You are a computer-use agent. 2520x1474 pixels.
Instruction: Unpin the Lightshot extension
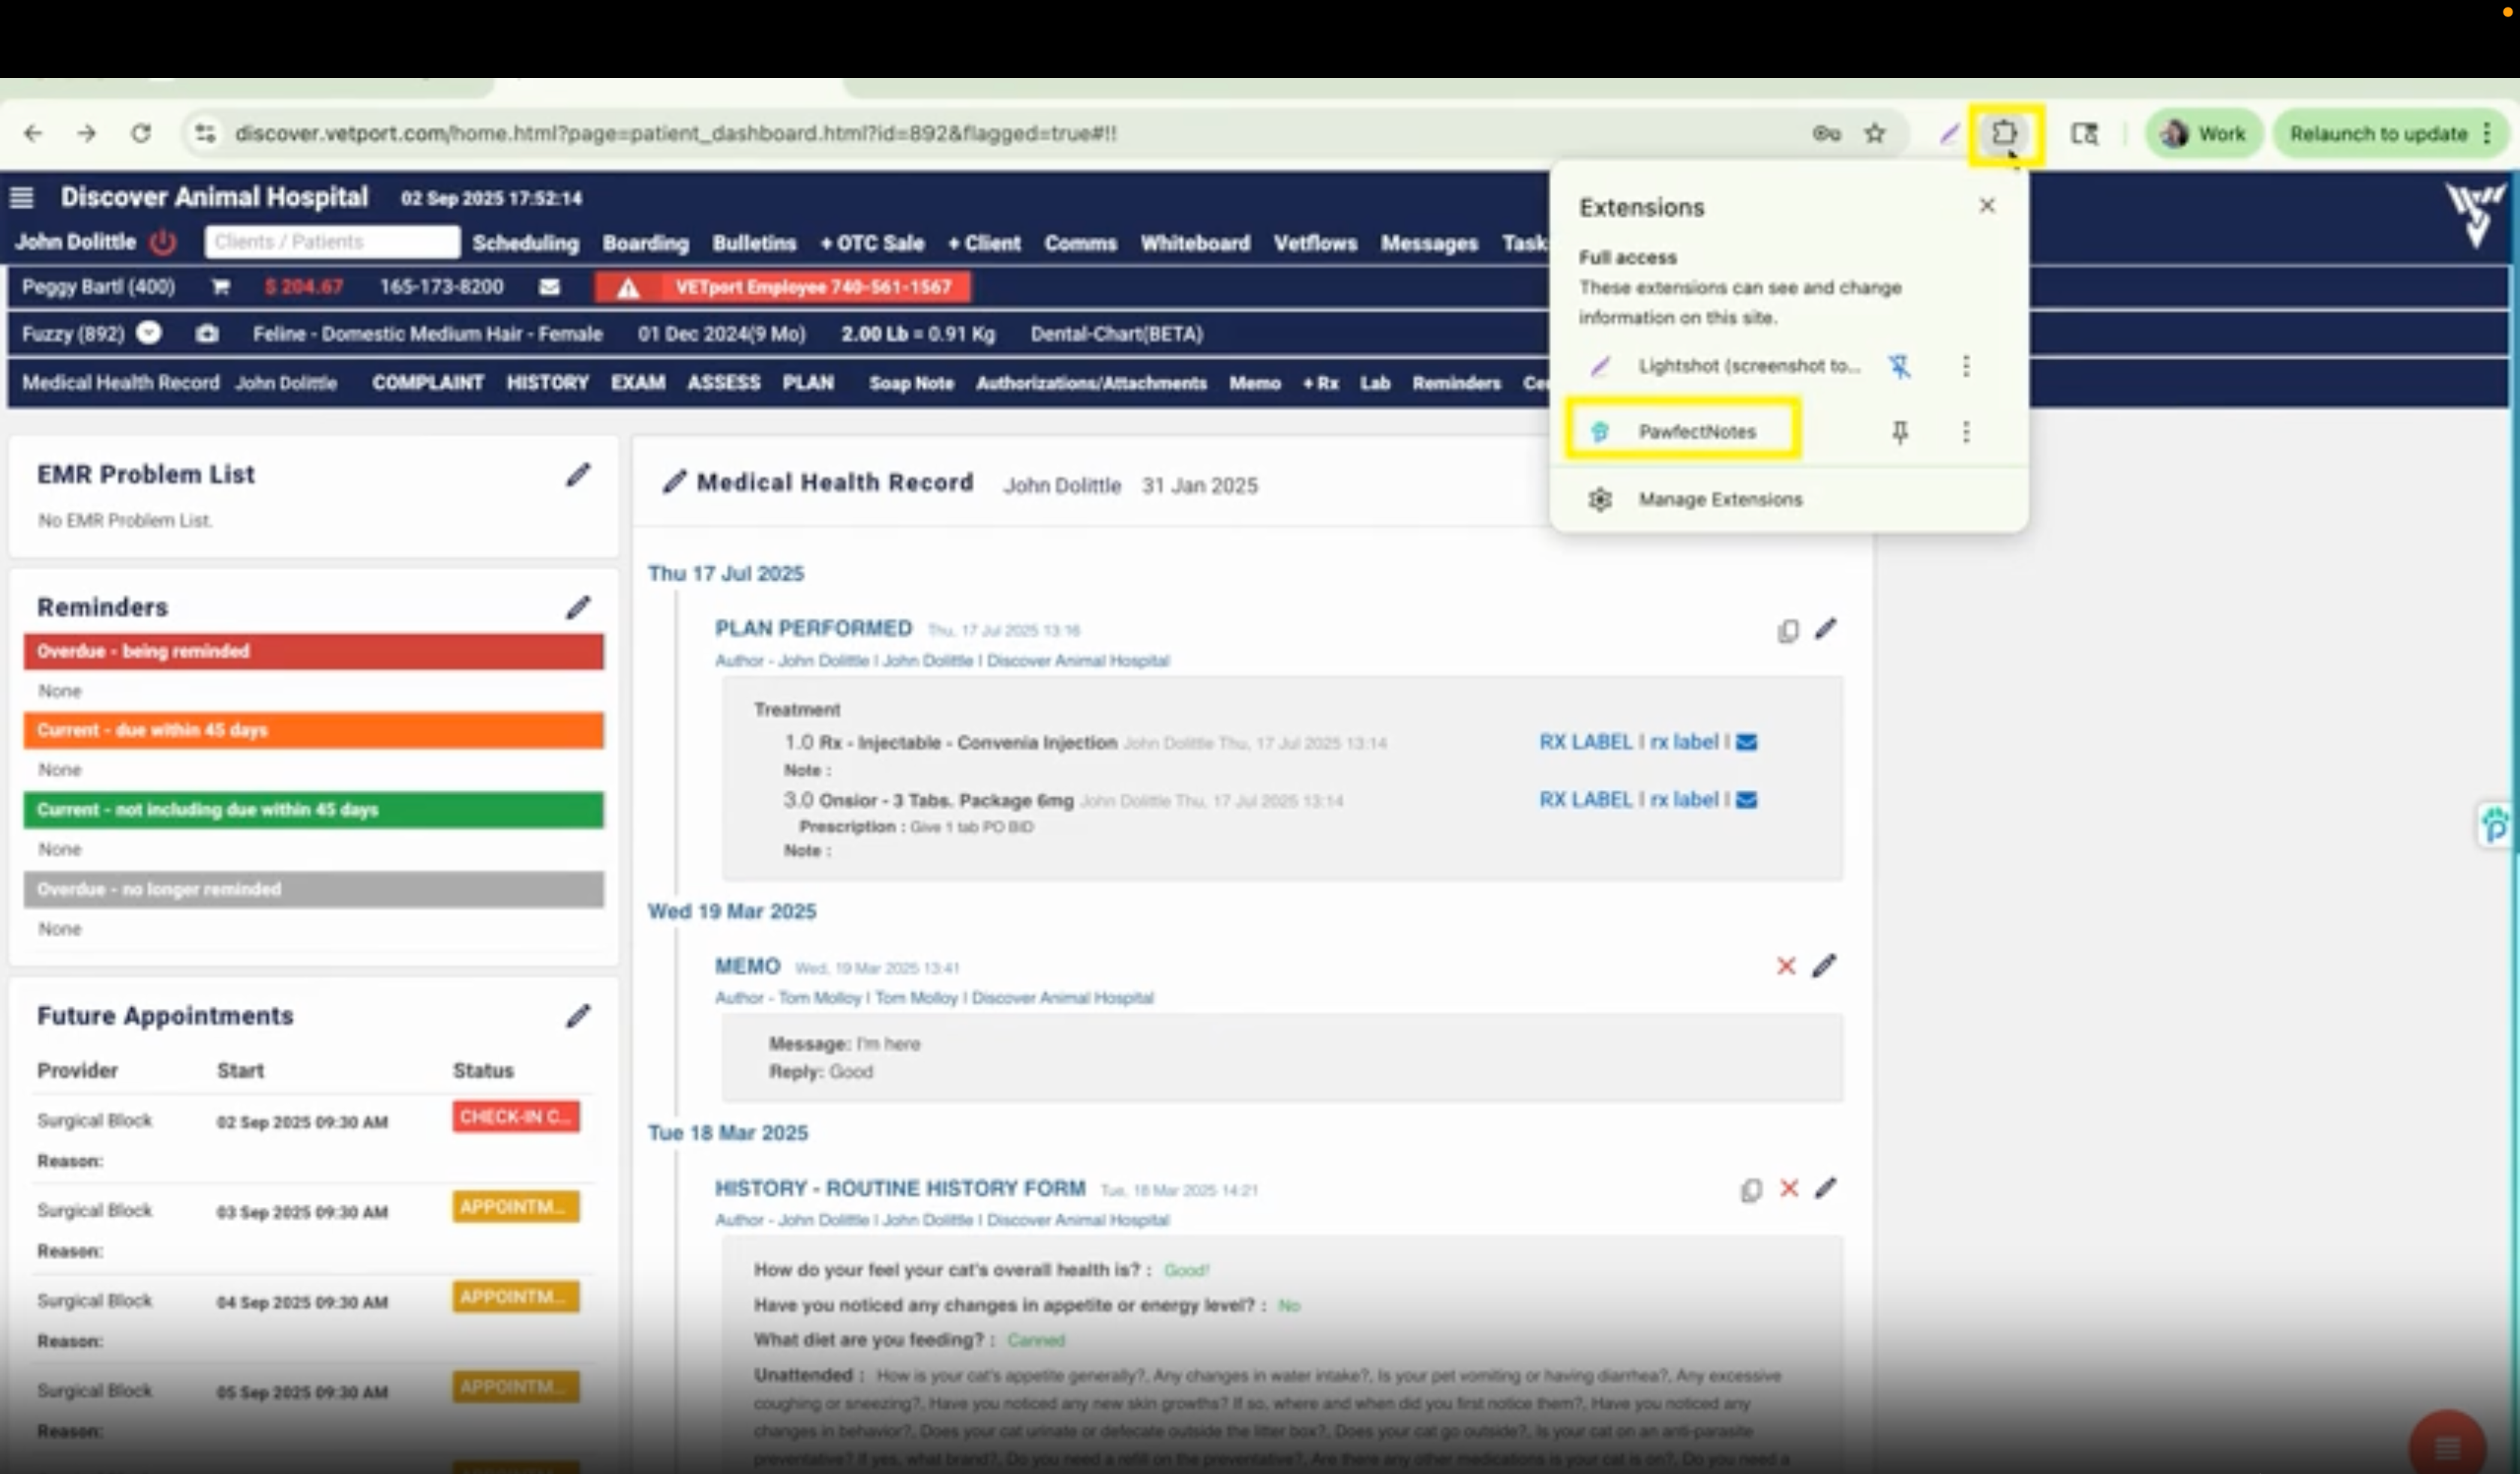pos(1899,366)
